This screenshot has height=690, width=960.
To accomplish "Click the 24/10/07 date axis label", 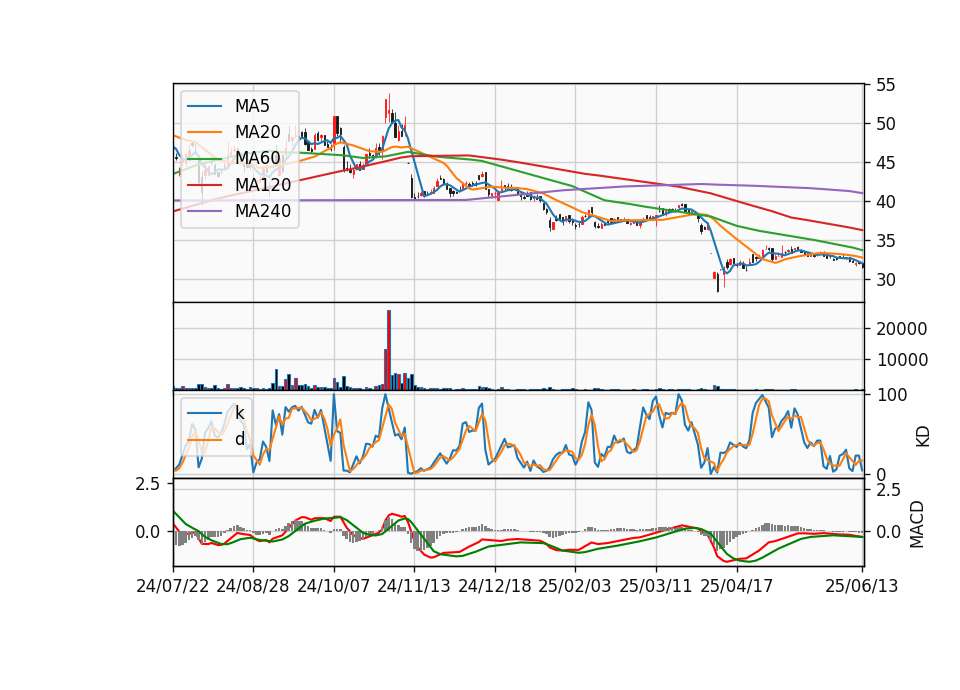I will pyautogui.click(x=334, y=586).
